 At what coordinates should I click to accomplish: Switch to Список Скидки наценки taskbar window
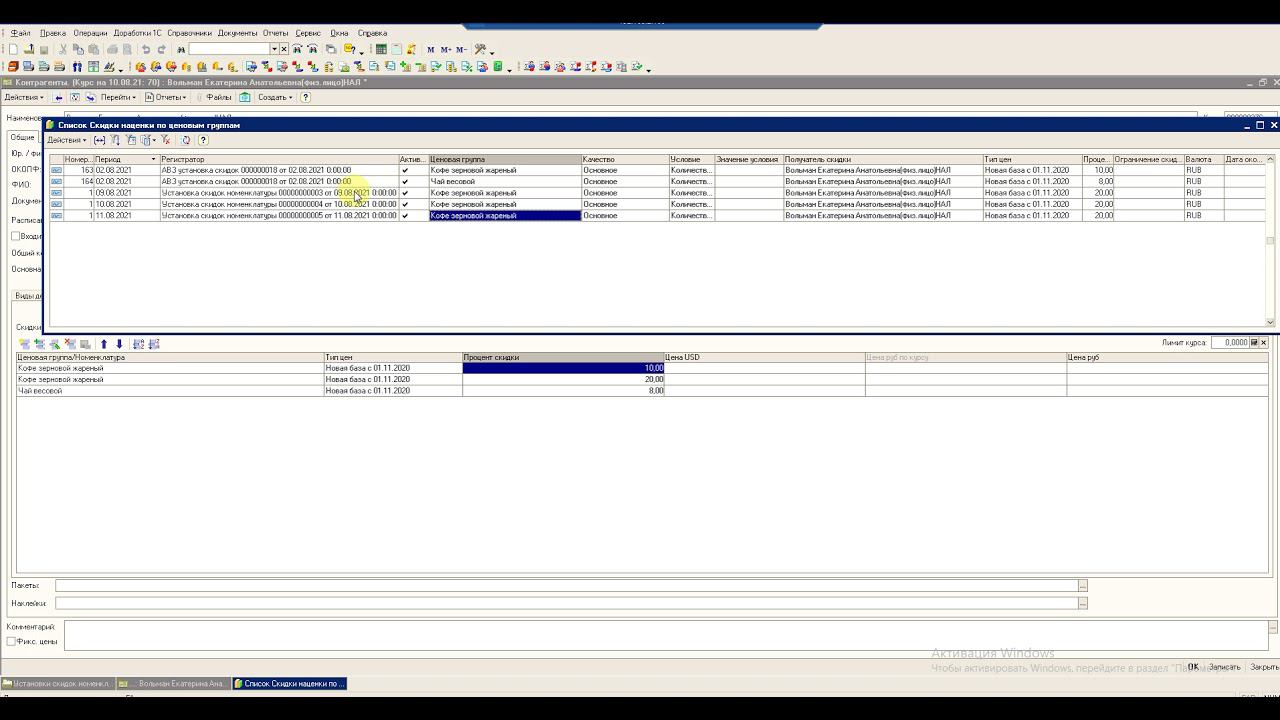289,684
